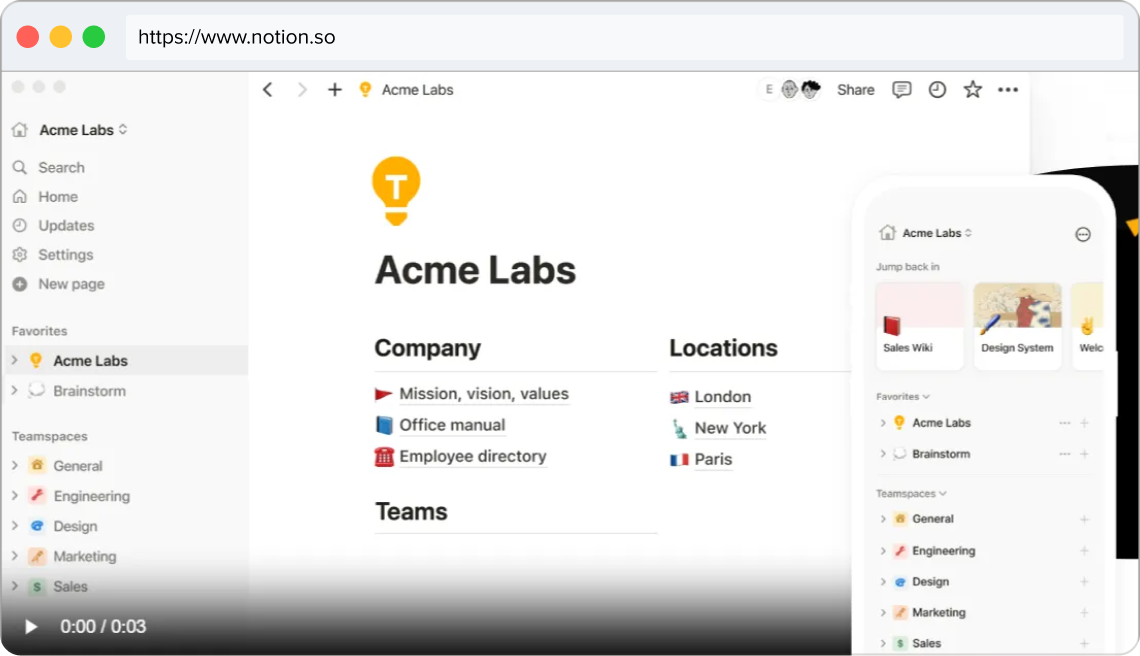Open the mobile panel's circled dots menu
The height and width of the screenshot is (656, 1140).
[1083, 234]
